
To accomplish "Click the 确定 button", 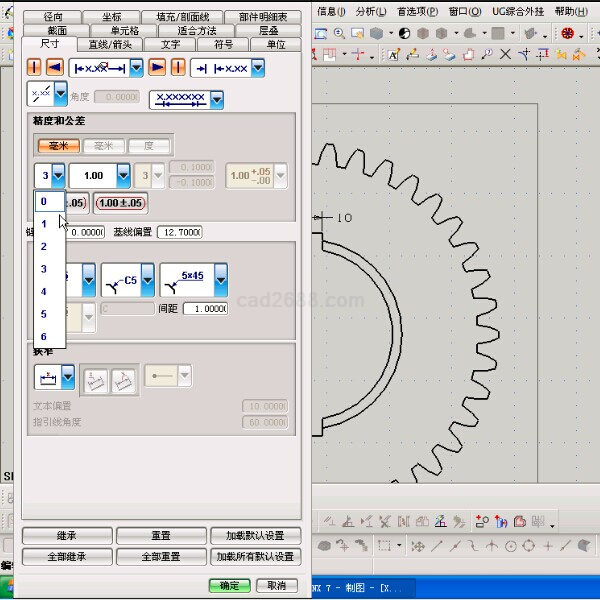I will 229,585.
